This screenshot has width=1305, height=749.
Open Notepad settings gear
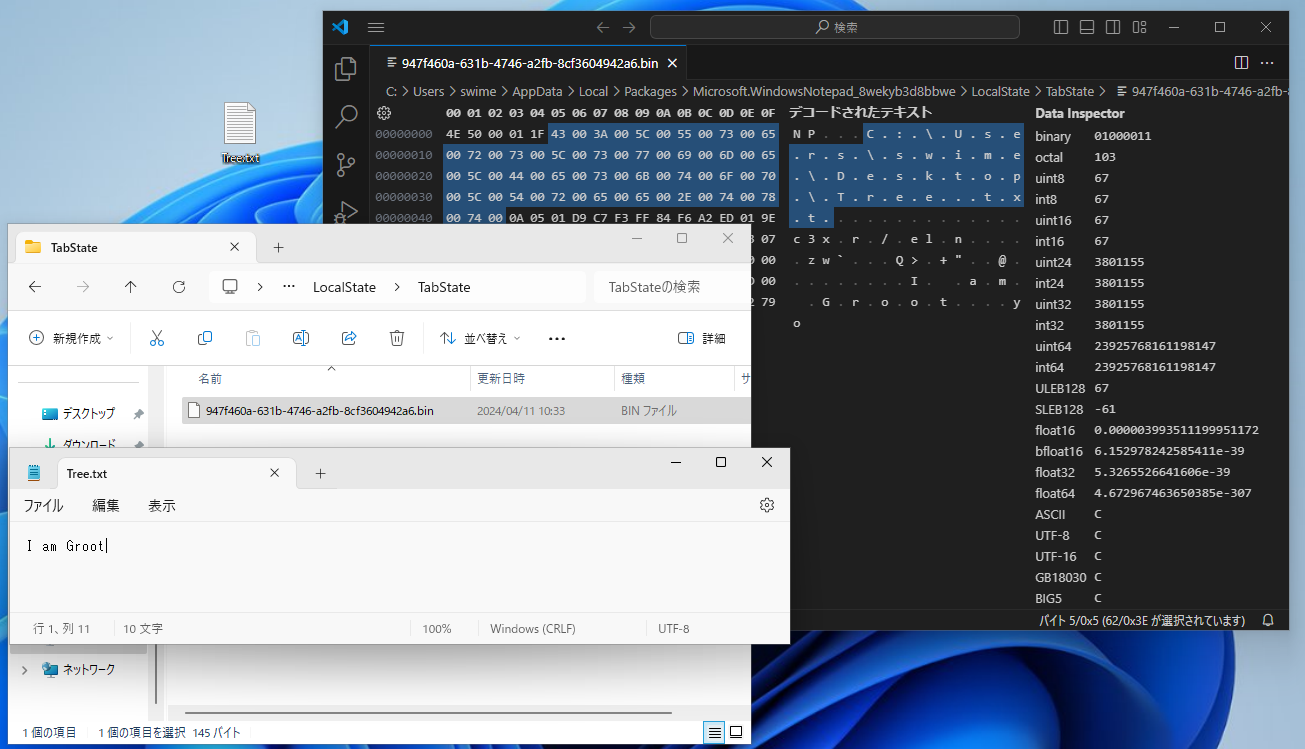[767, 505]
